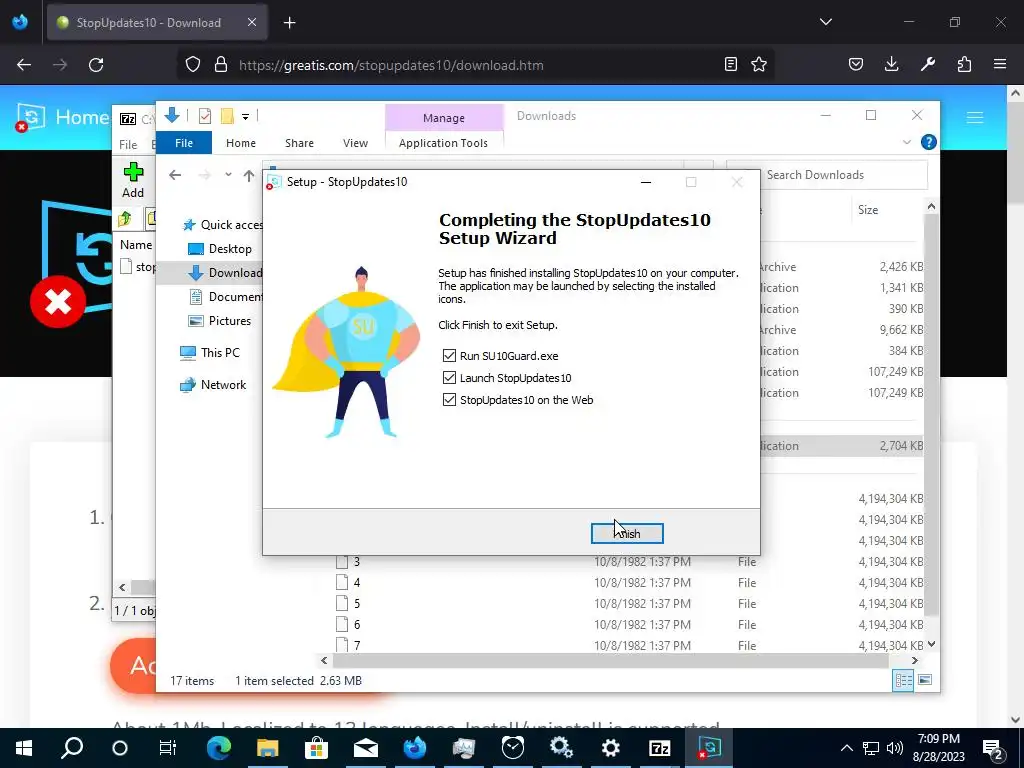This screenshot has width=1024, height=768.
Task: Click Add button in 7-Zip window
Action: coord(133,180)
